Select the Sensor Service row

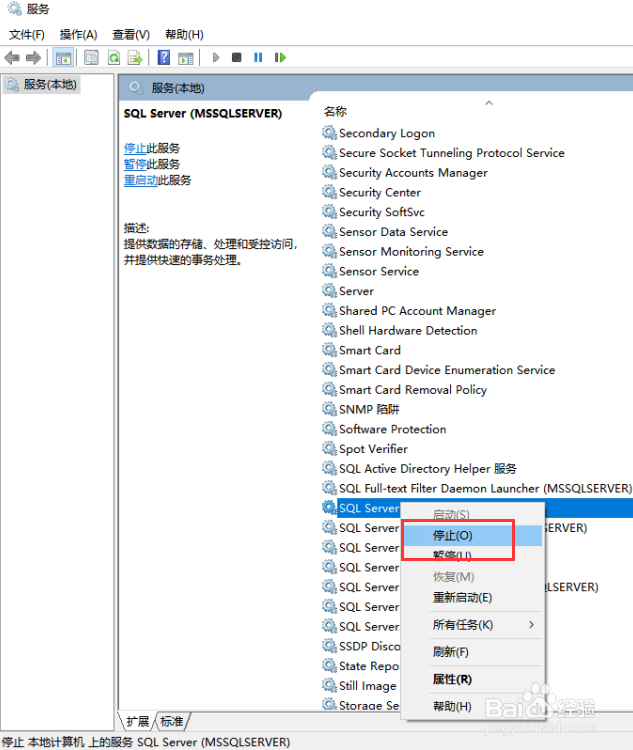pos(378,272)
